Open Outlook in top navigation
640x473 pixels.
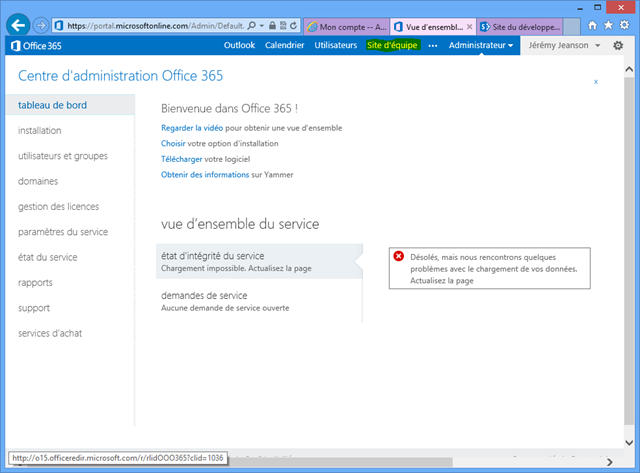[x=239, y=45]
